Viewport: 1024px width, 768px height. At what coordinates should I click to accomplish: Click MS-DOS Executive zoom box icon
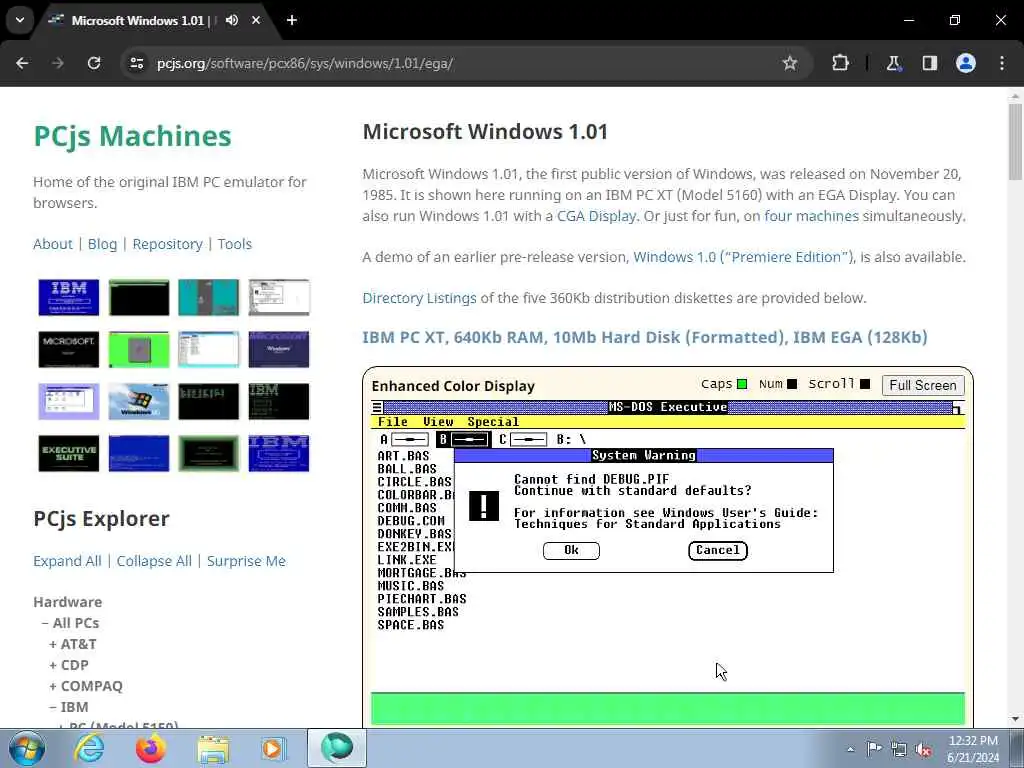click(x=957, y=408)
